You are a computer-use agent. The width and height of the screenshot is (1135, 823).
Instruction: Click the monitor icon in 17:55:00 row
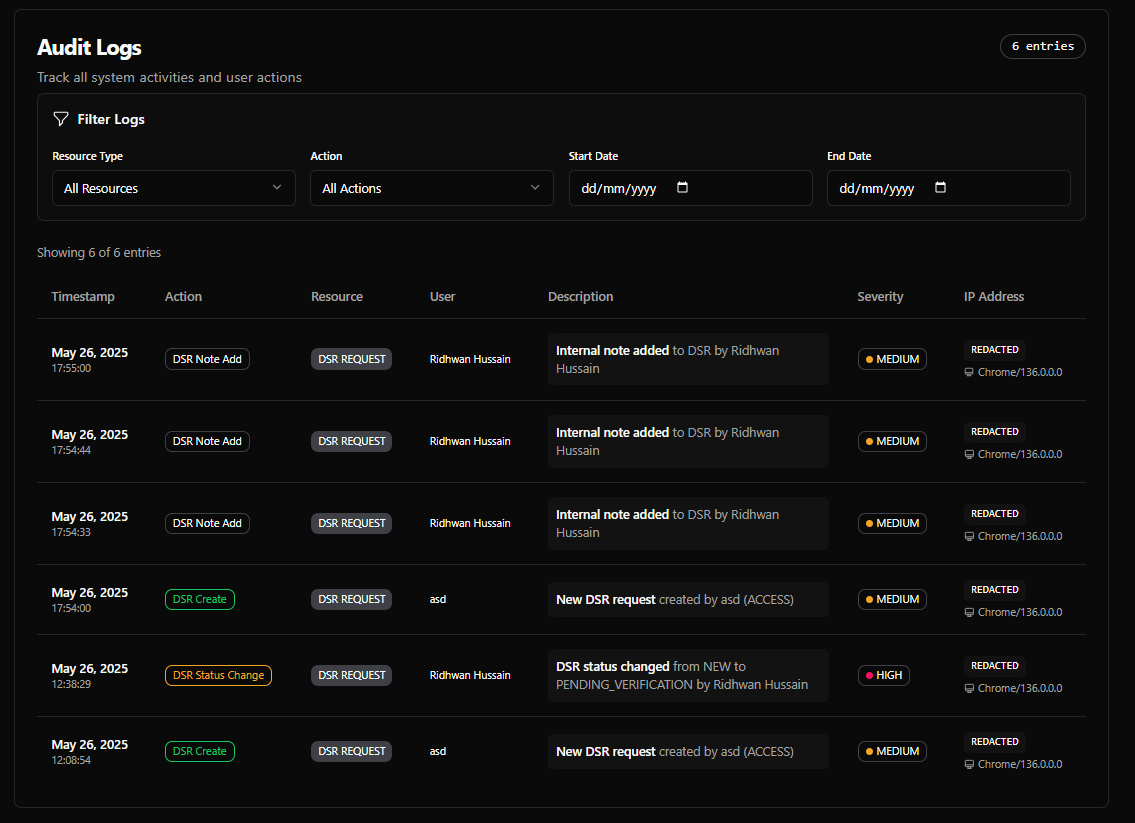(969, 372)
